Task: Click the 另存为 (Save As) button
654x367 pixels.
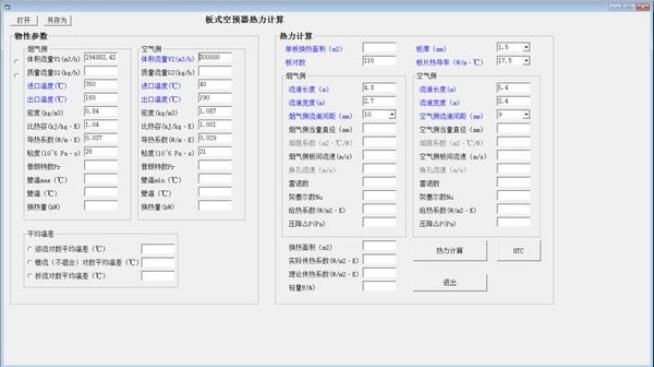Action: pos(57,20)
